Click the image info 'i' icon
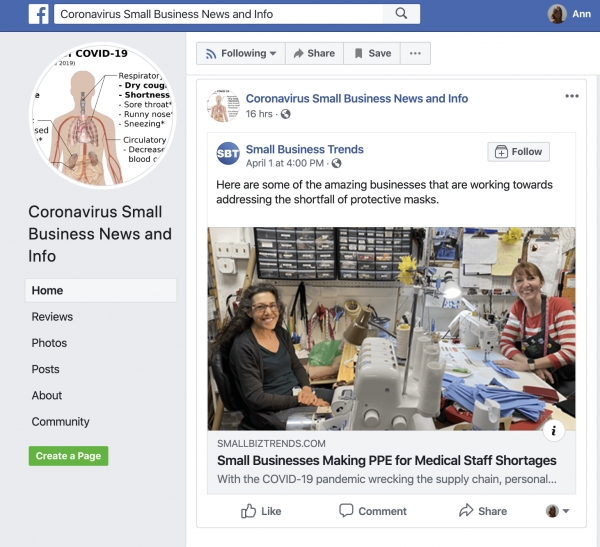This screenshot has width=600, height=547. [553, 431]
